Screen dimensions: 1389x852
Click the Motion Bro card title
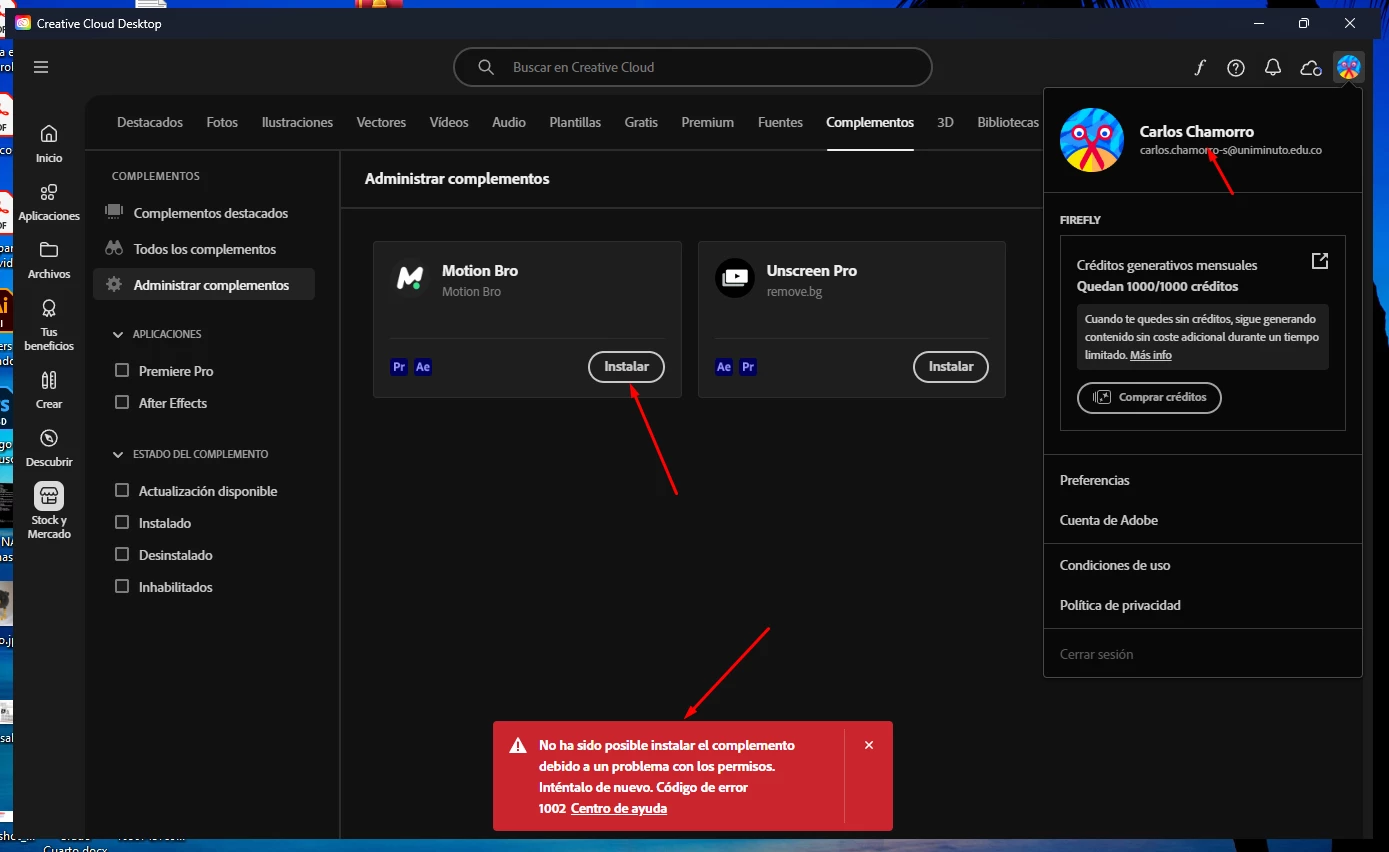[x=480, y=271]
